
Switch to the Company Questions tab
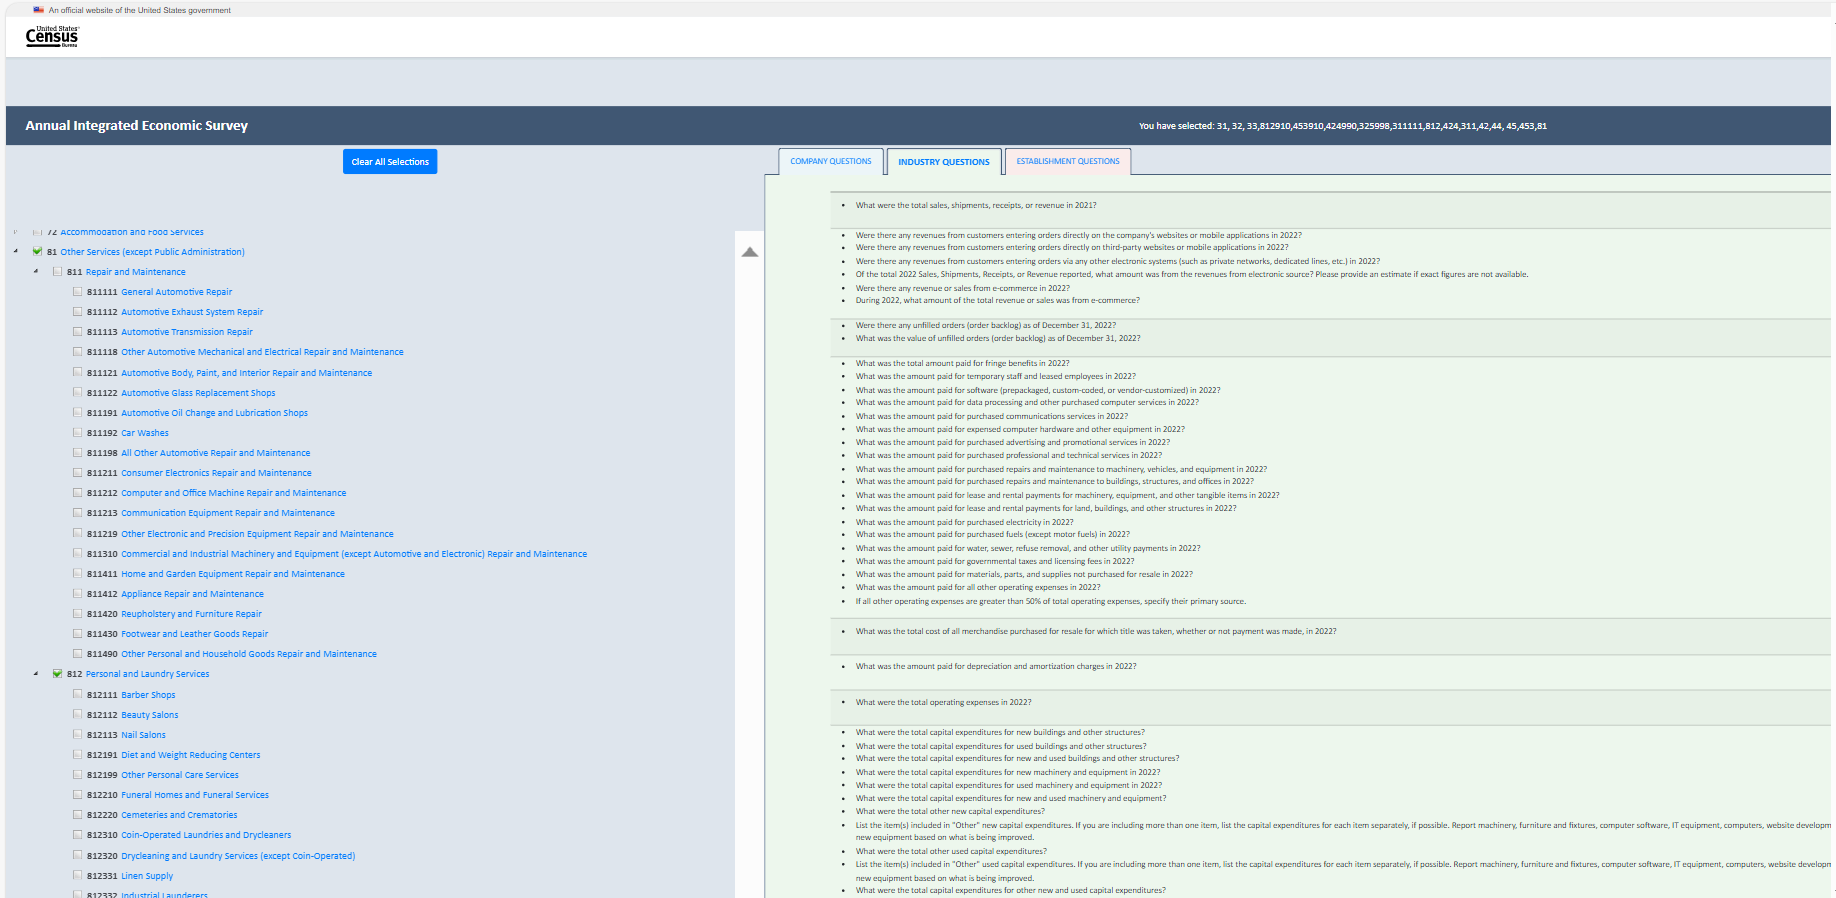[830, 162]
